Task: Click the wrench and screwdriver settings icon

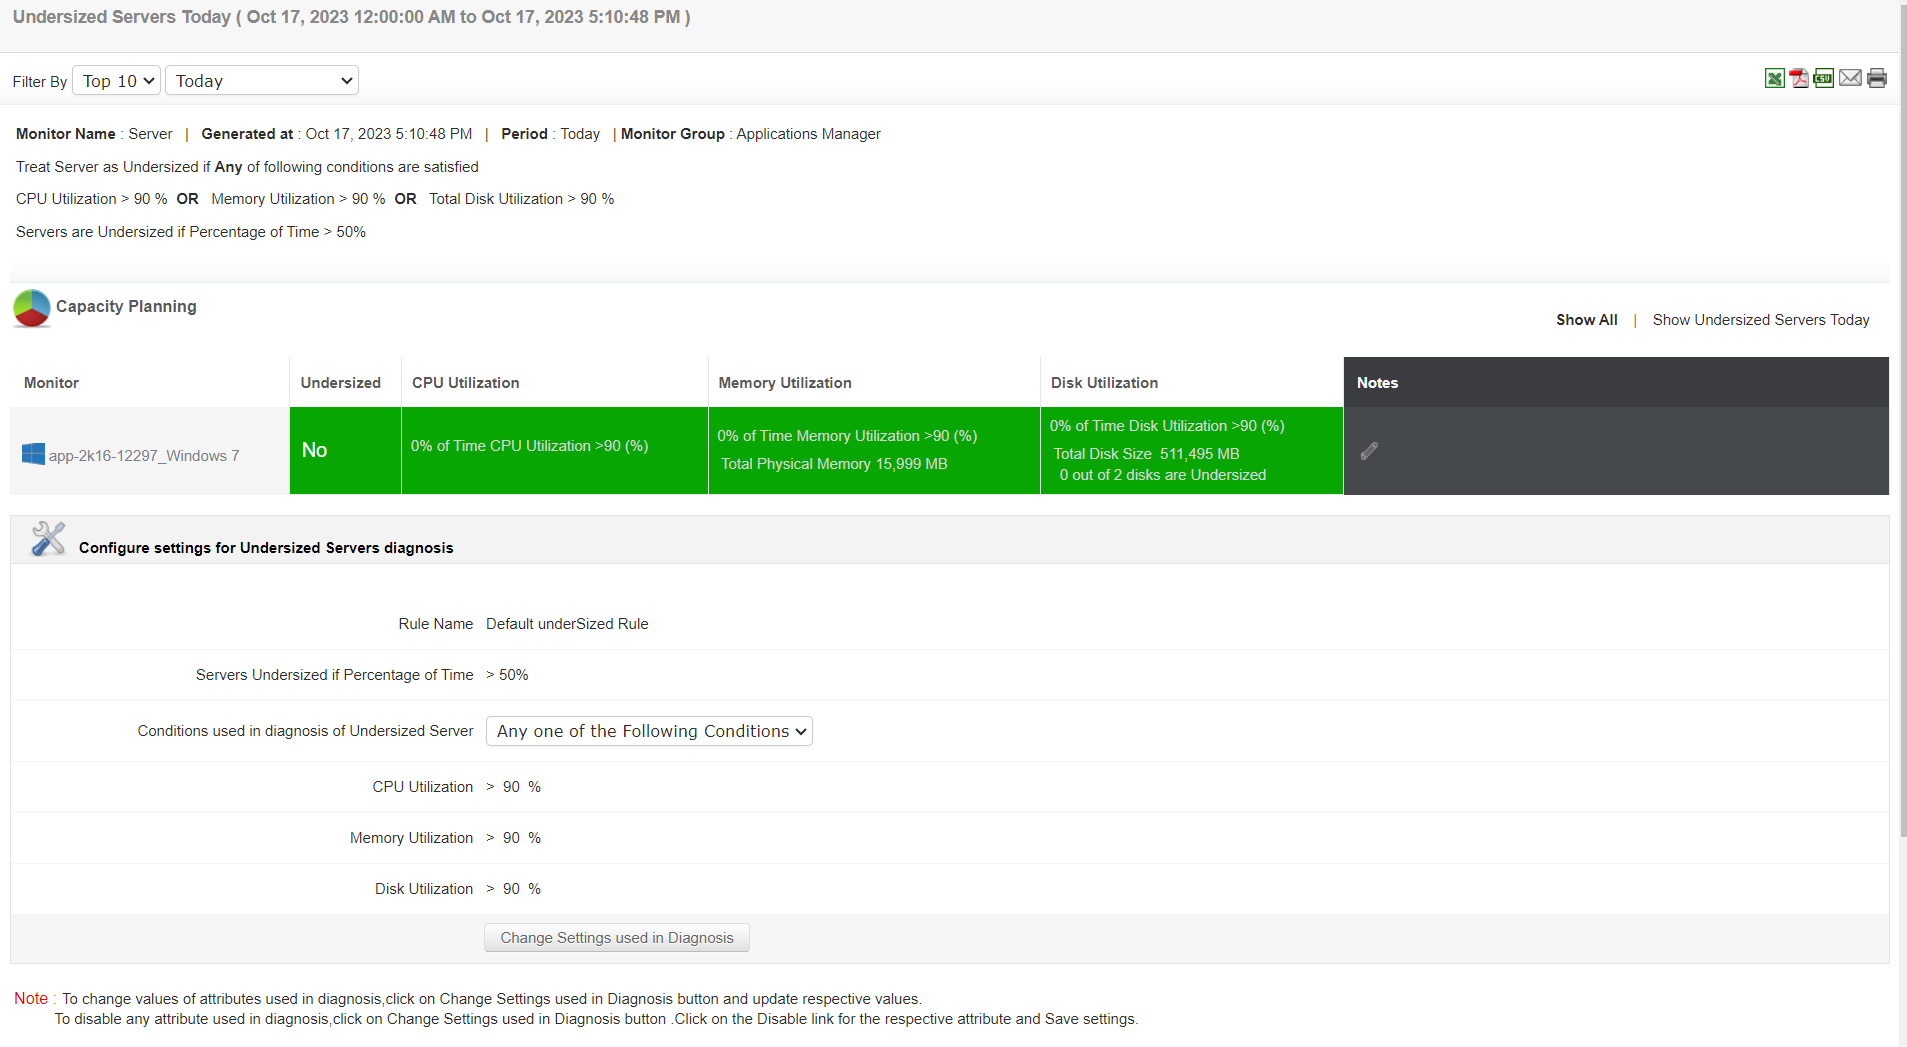Action: 48,539
